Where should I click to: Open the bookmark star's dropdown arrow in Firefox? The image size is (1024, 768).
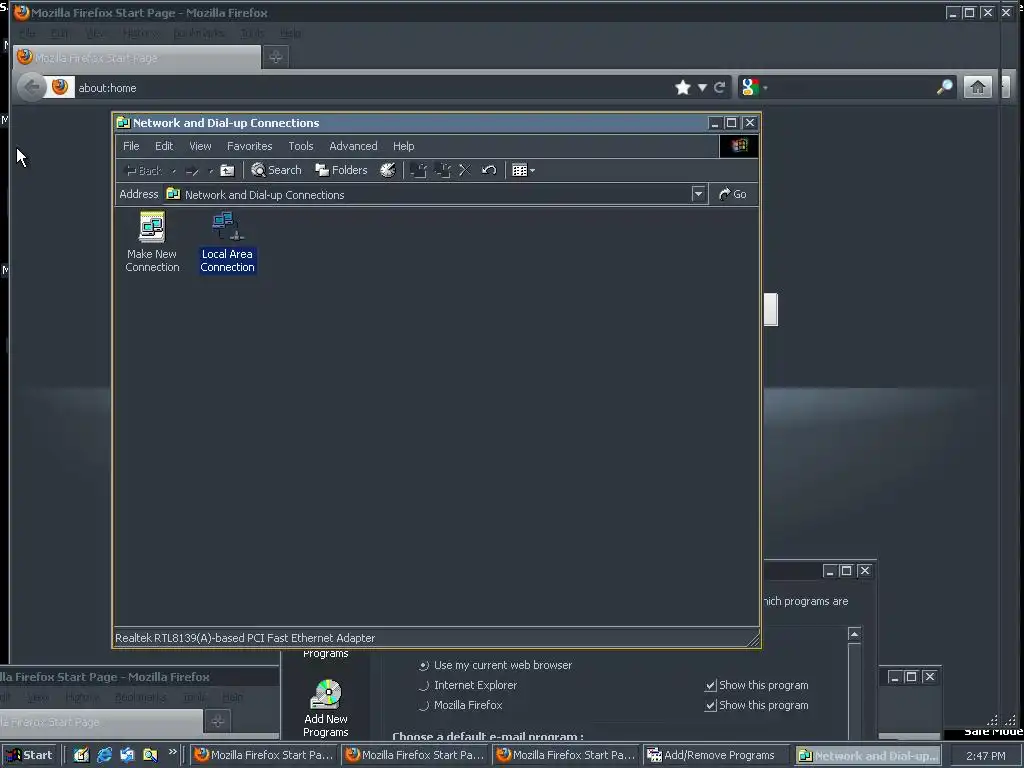coord(702,88)
